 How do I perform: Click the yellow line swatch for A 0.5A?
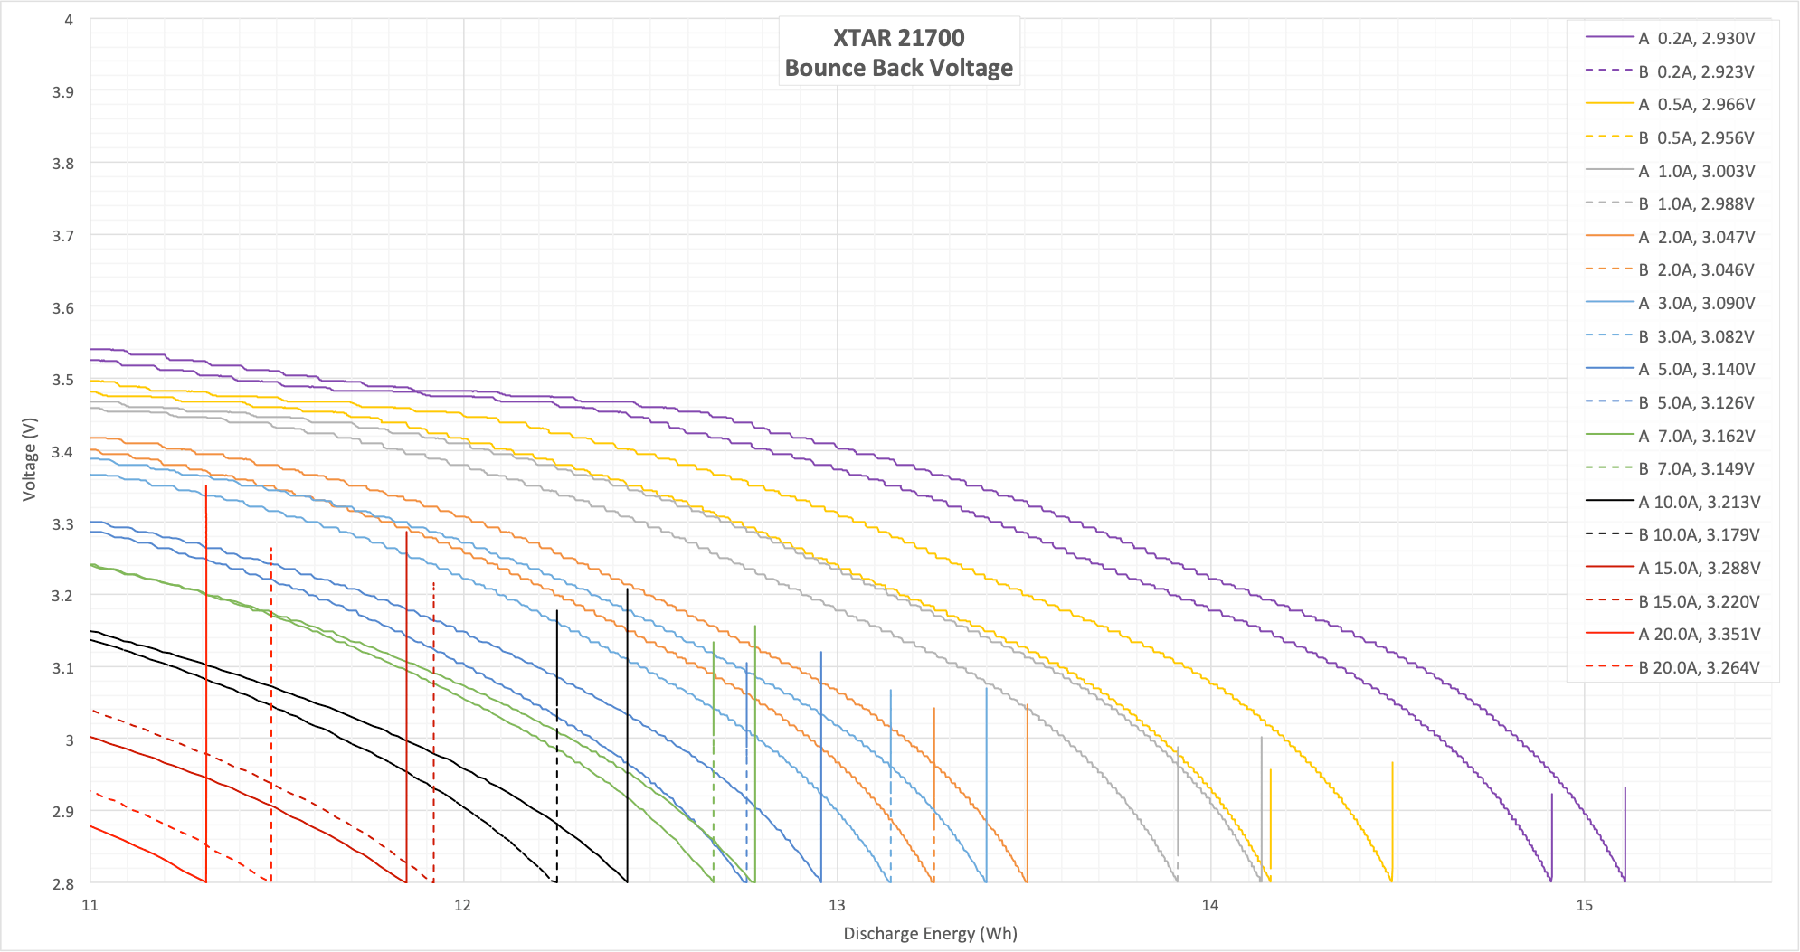click(1609, 104)
